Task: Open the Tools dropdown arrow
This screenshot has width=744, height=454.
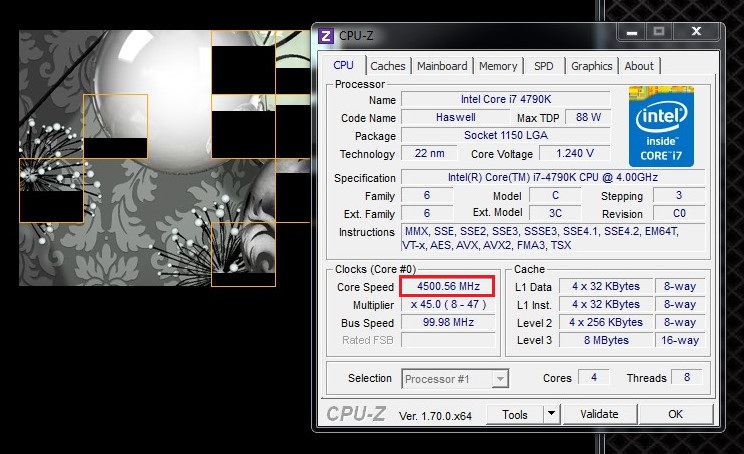Action: click(x=551, y=414)
